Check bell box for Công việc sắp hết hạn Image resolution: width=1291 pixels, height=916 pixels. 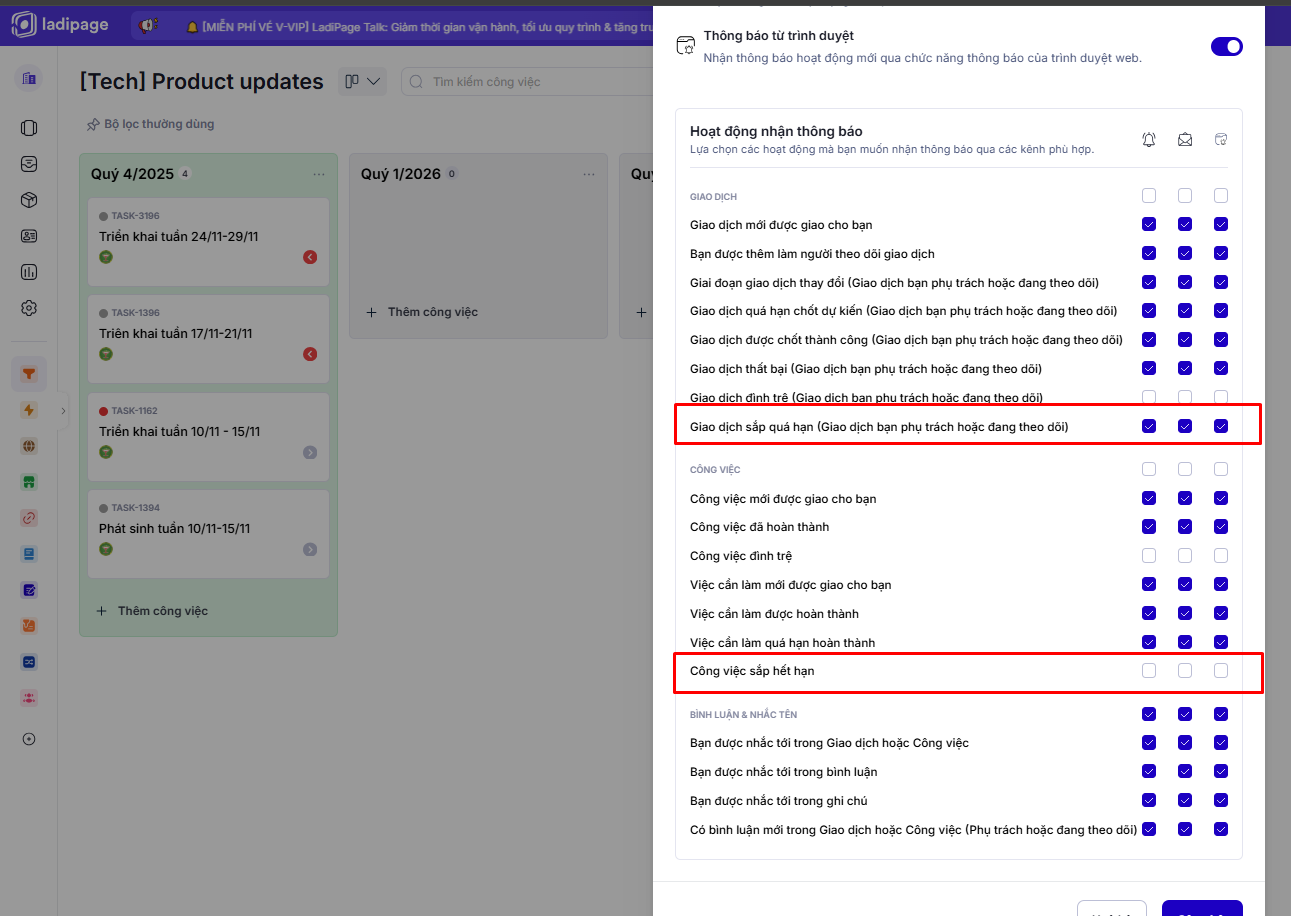click(1149, 671)
